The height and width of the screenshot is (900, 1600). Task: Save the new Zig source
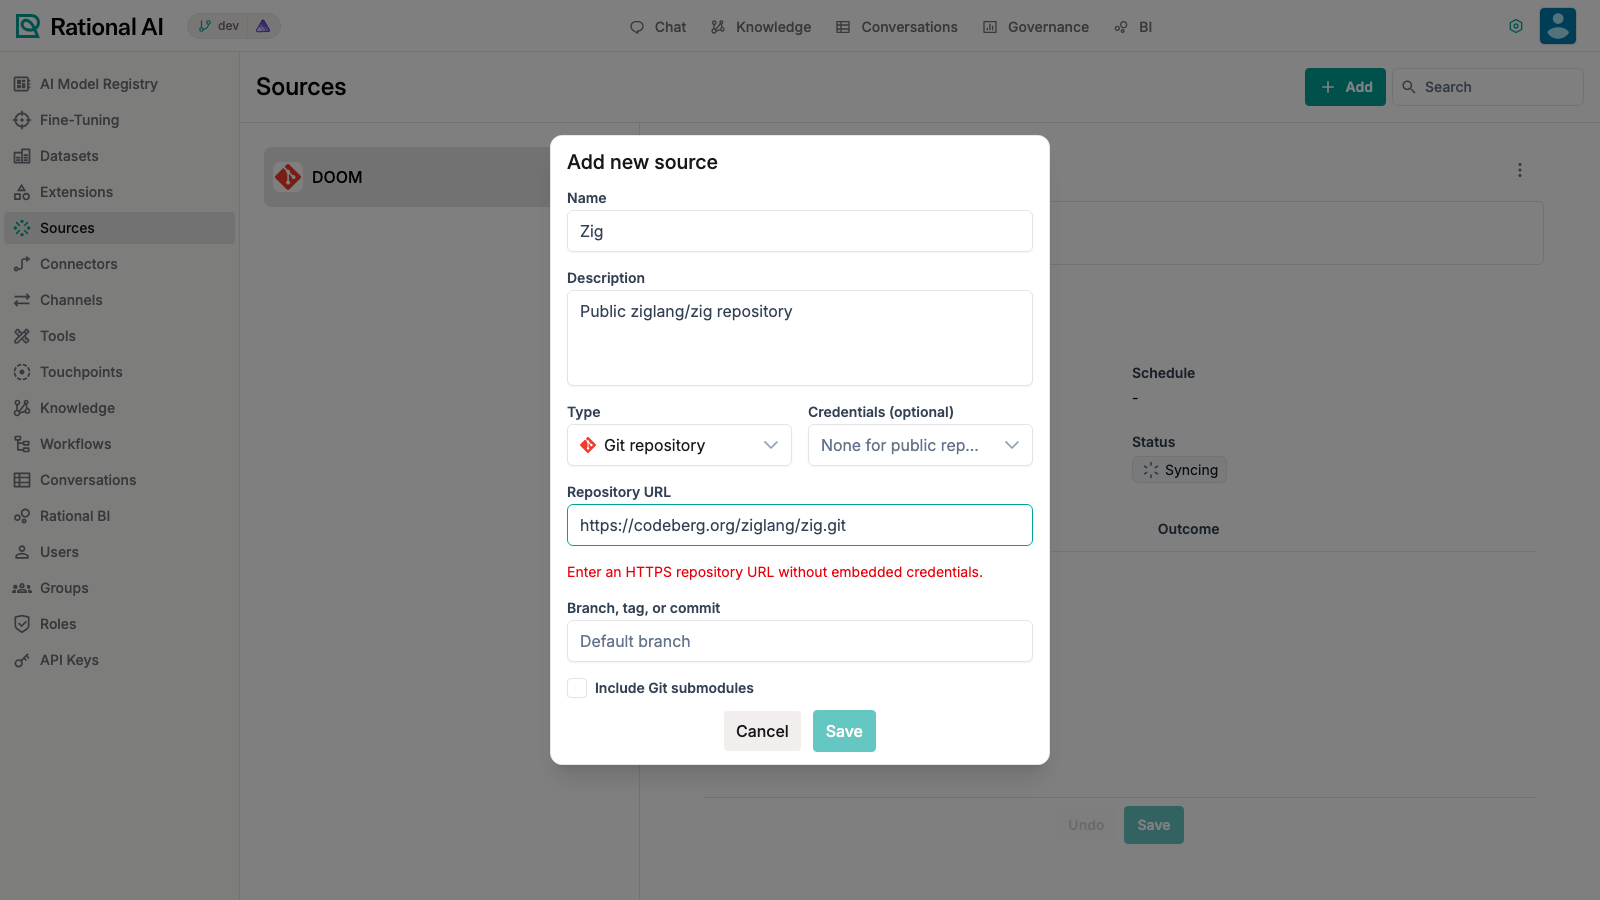844,731
